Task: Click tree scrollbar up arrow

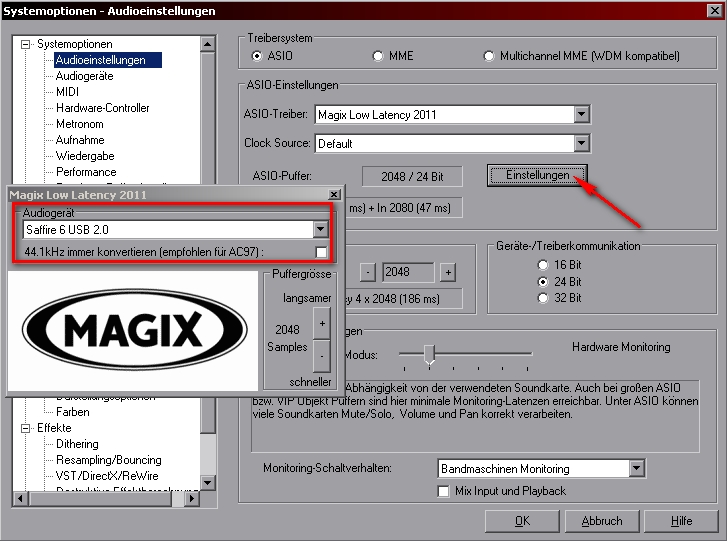Action: 207,45
